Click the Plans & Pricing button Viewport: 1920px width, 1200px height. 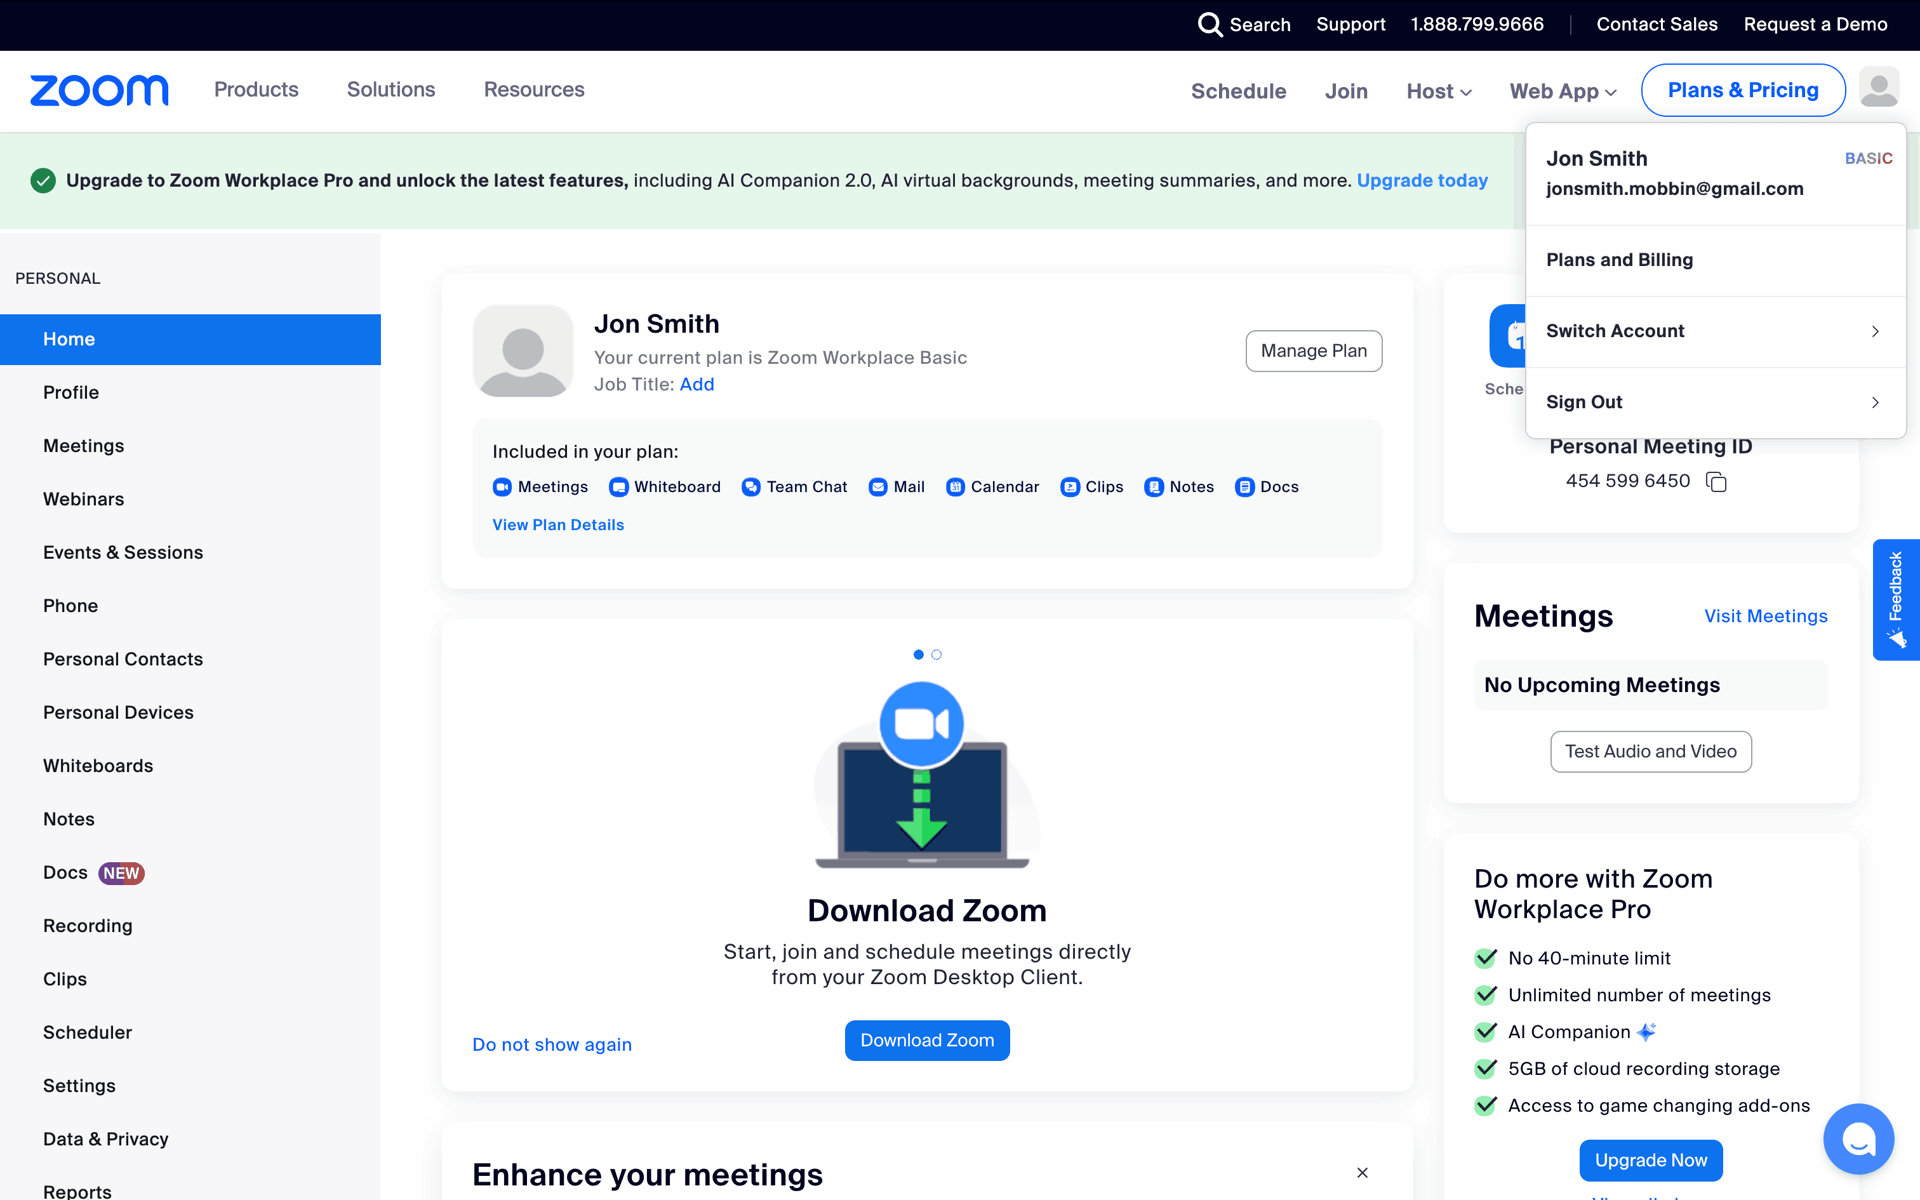[x=1743, y=90]
